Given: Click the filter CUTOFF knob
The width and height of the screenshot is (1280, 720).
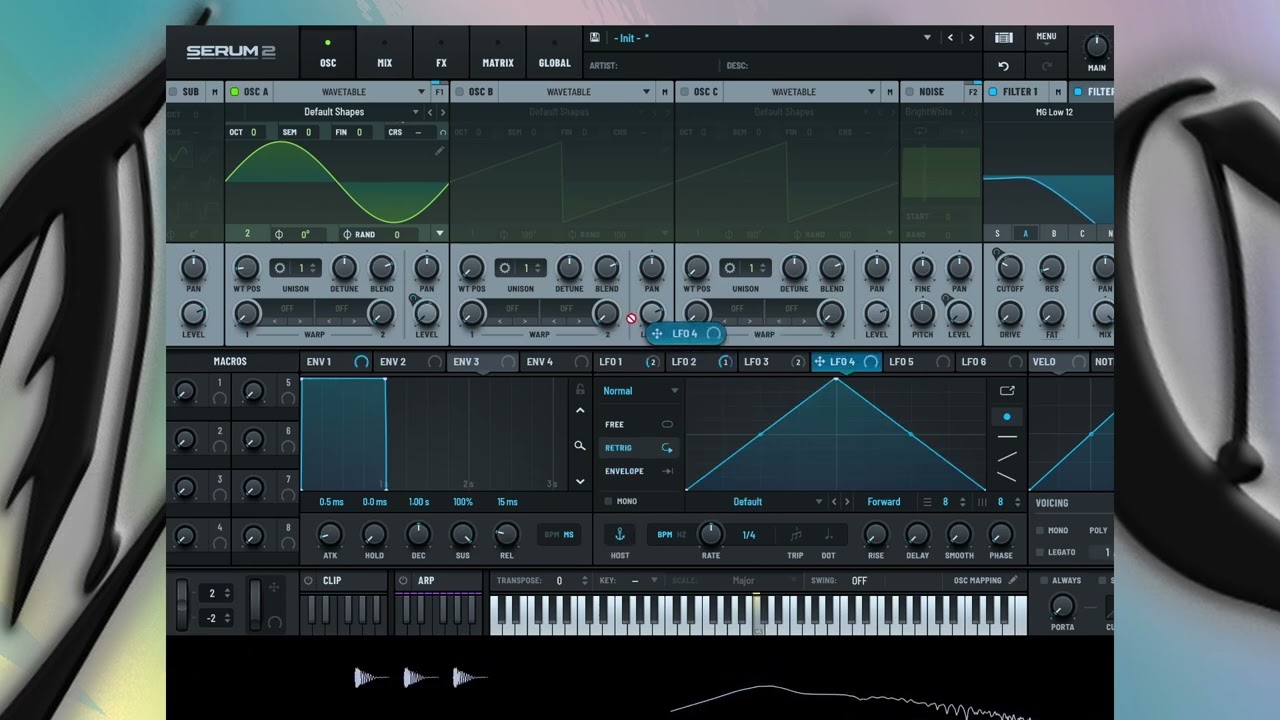Looking at the screenshot, I should point(1010,267).
